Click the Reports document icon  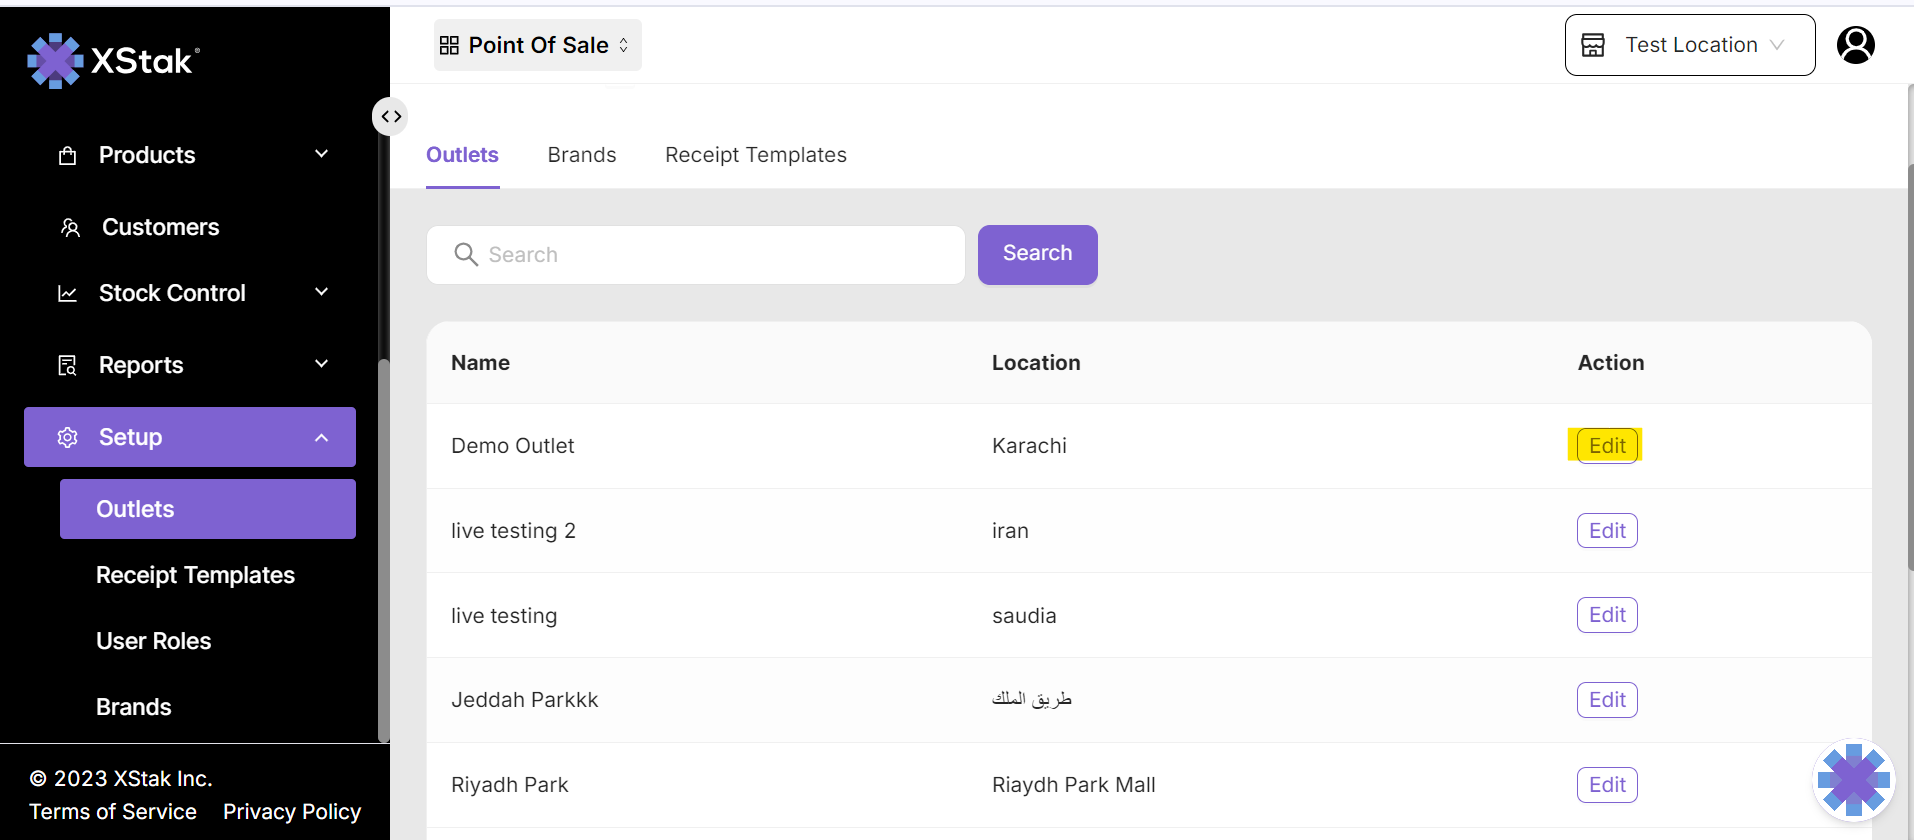click(x=68, y=366)
